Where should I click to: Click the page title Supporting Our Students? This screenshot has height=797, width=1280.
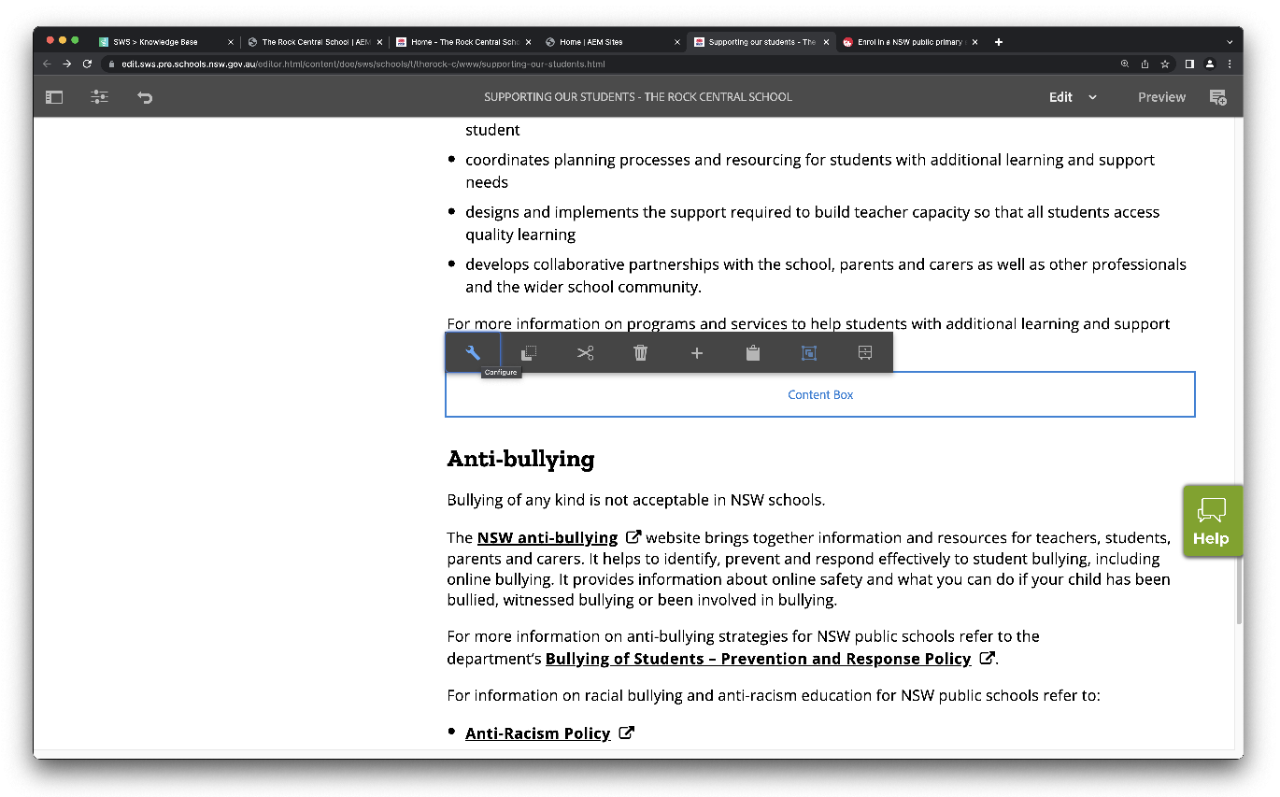click(x=638, y=97)
